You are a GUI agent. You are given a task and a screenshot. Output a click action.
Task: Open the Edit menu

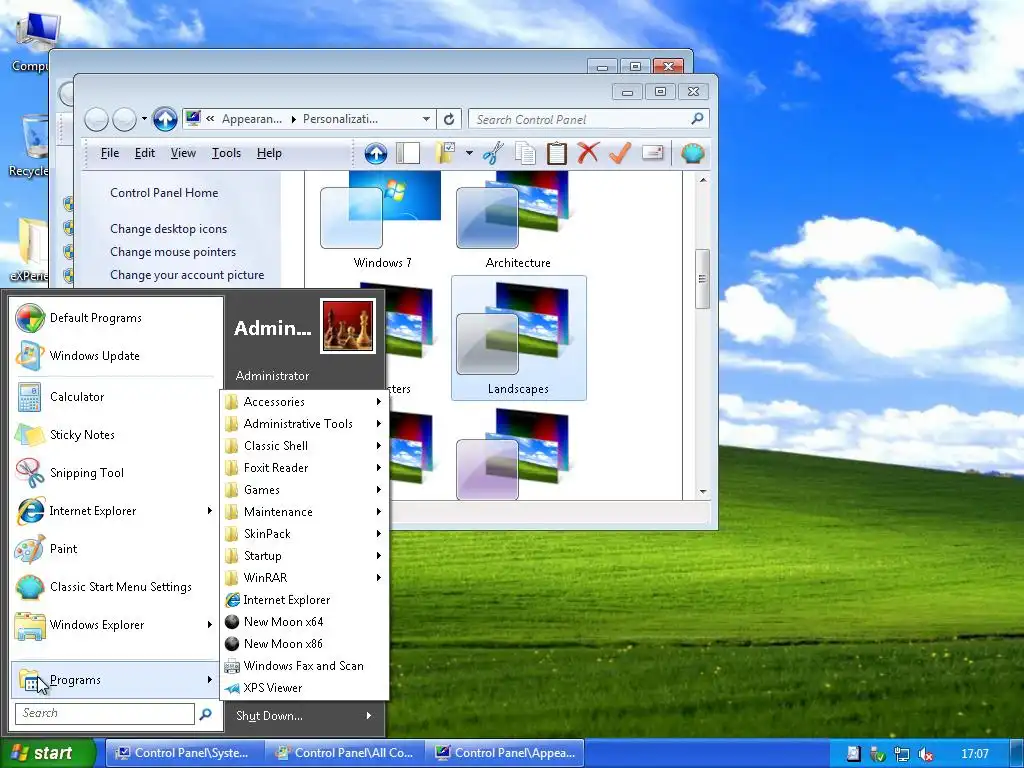click(x=144, y=153)
